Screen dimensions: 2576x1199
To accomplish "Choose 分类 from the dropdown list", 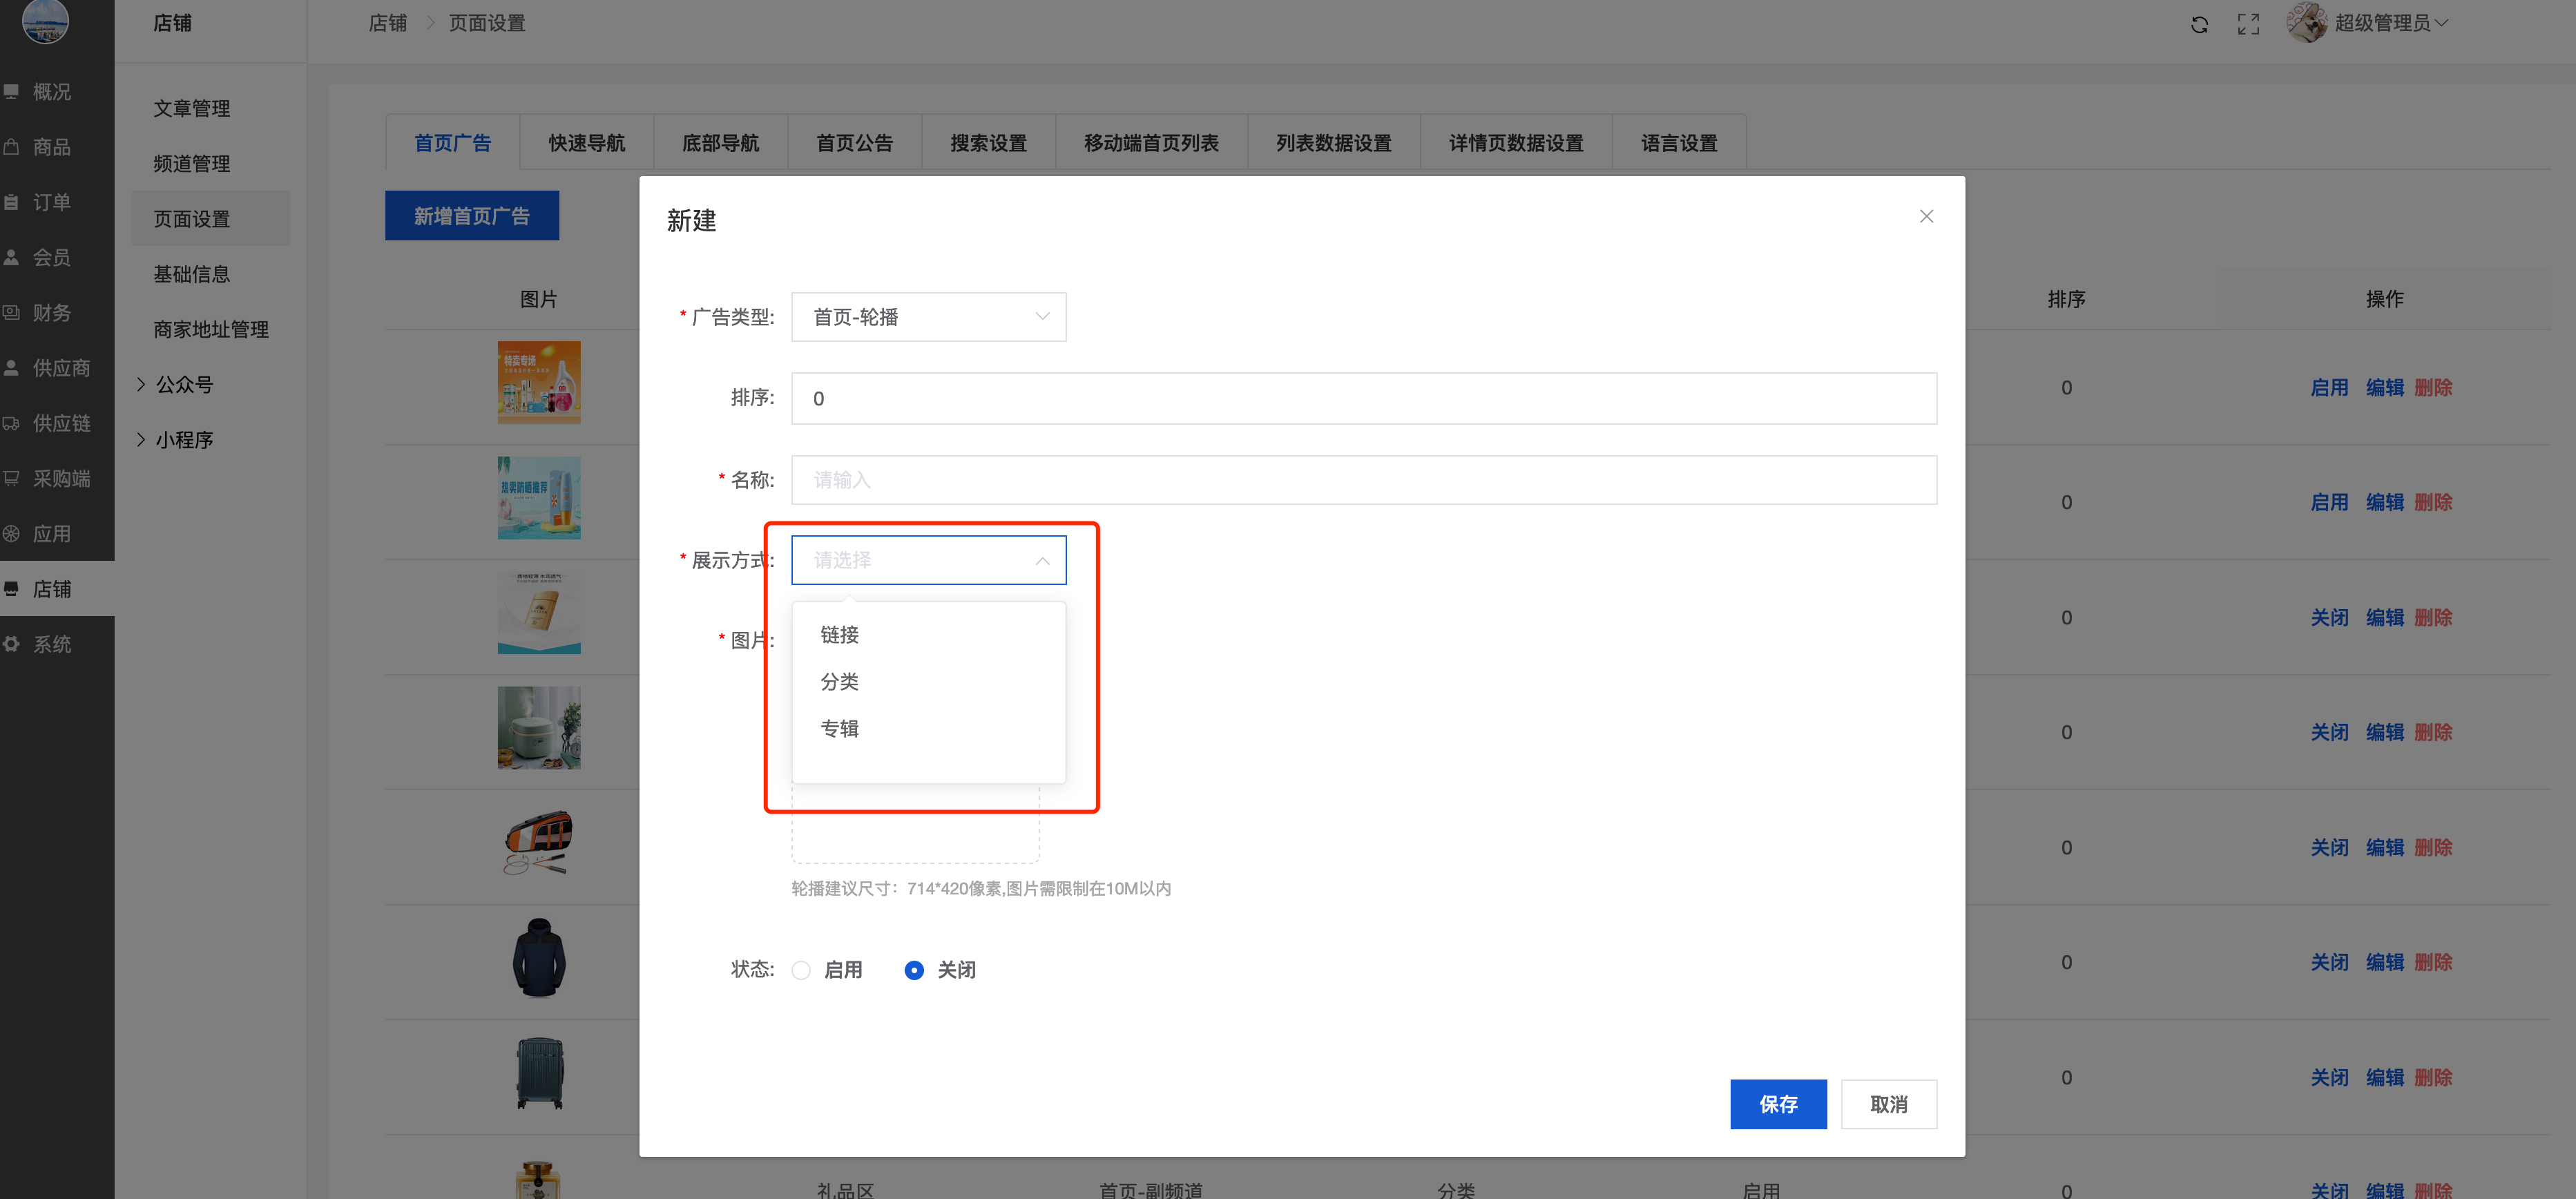I will 839,682.
